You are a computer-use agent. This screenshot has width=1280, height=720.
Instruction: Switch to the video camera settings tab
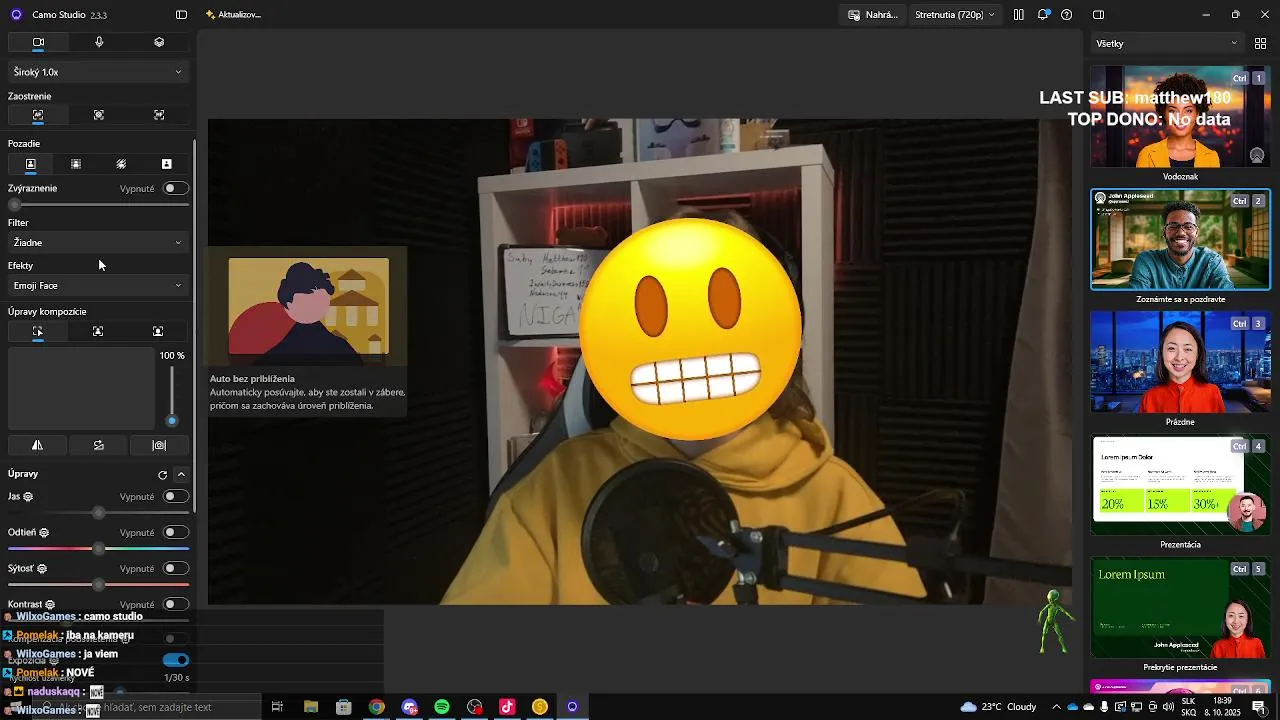tap(38, 42)
